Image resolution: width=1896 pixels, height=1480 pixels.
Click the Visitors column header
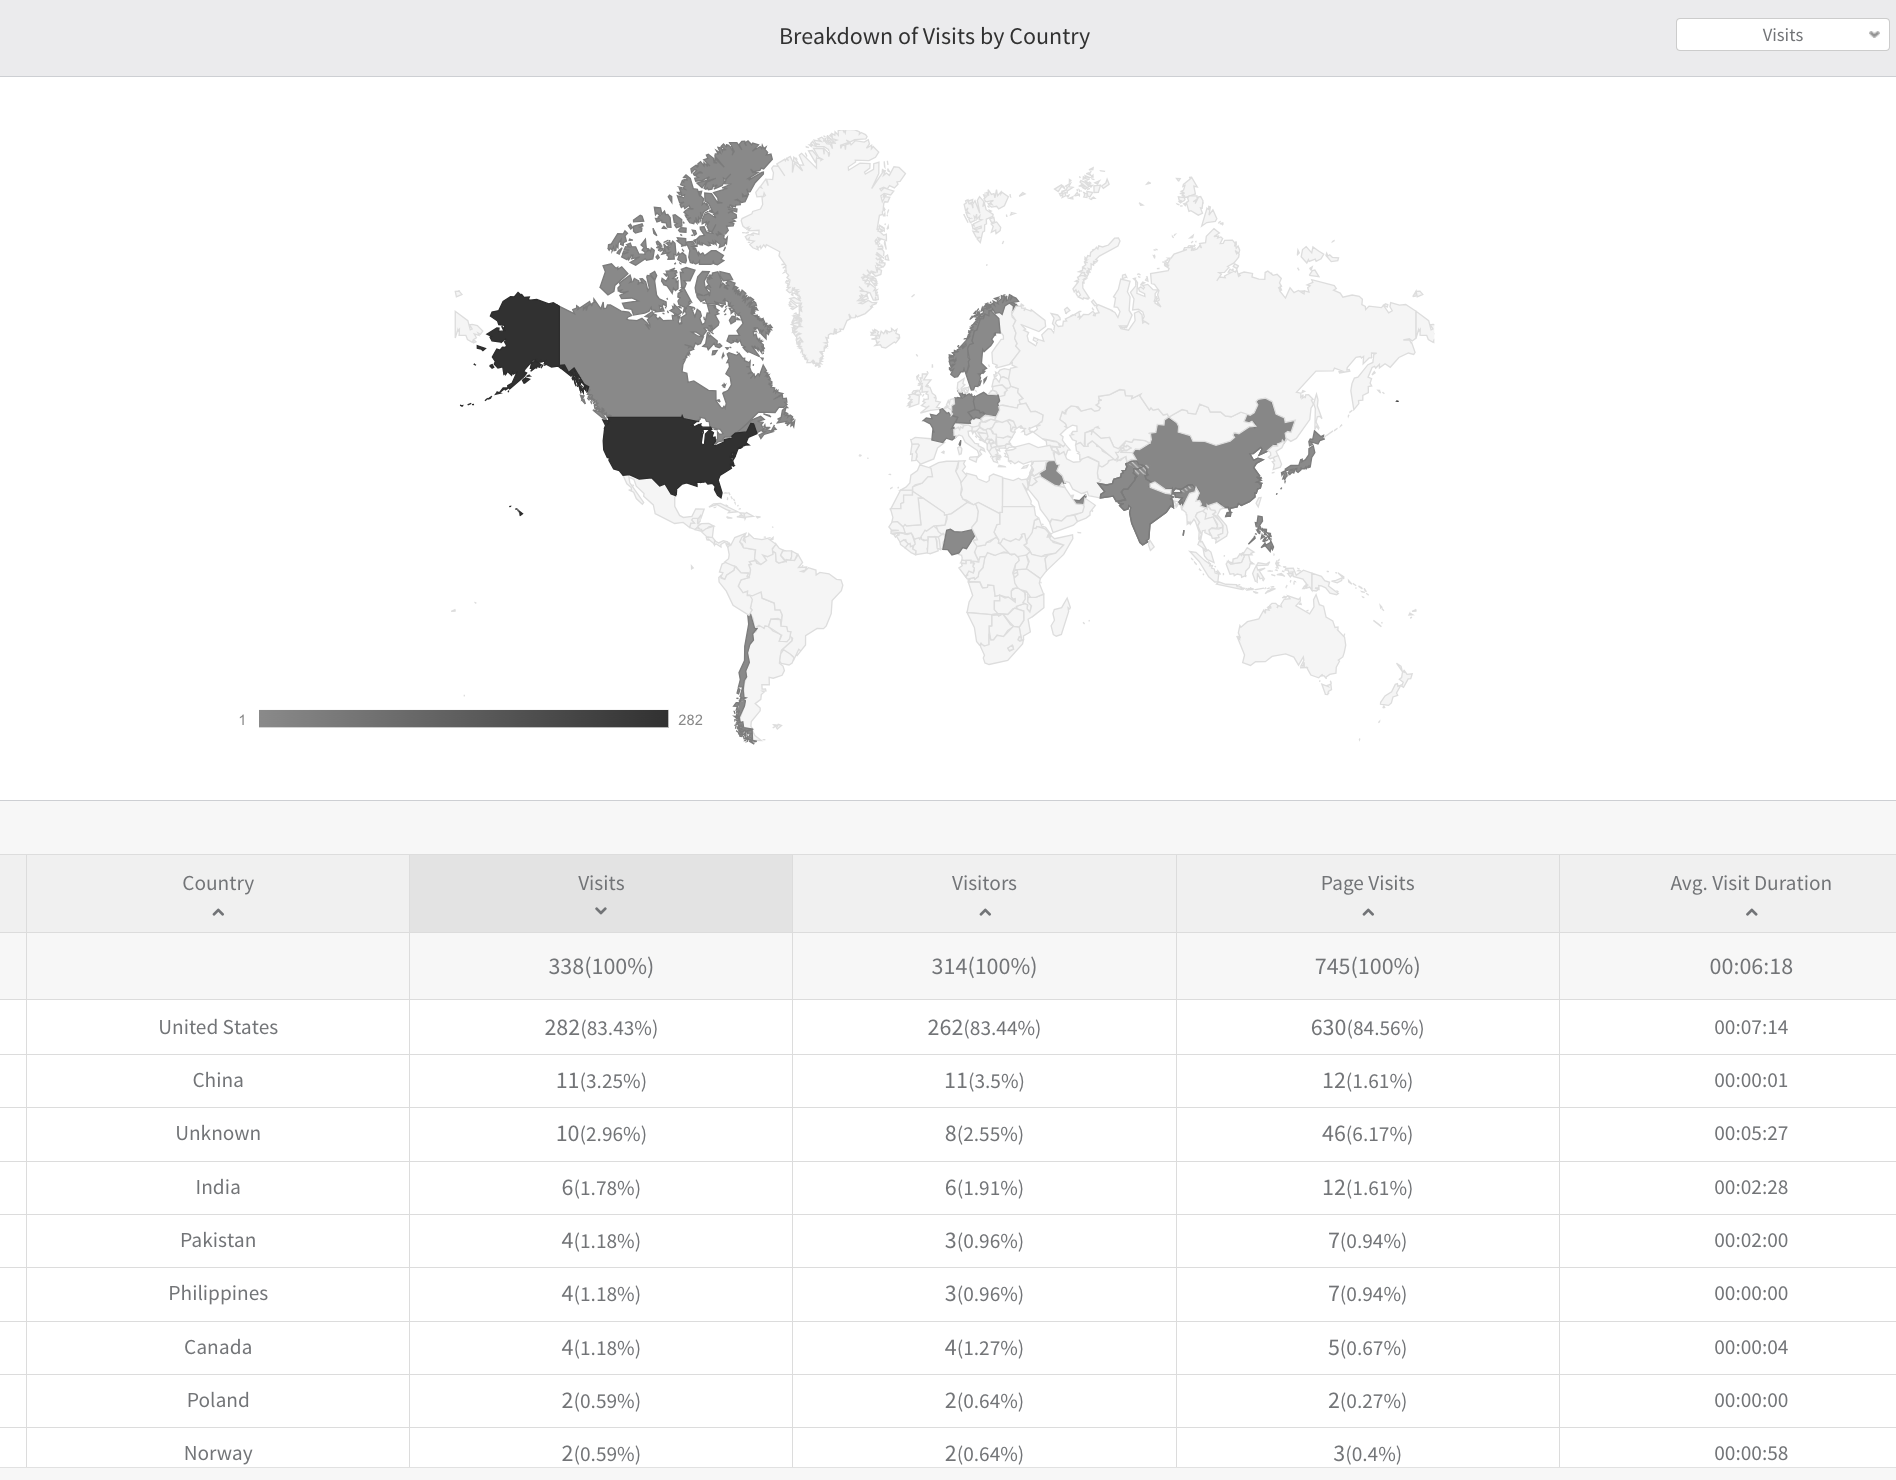[x=984, y=894]
